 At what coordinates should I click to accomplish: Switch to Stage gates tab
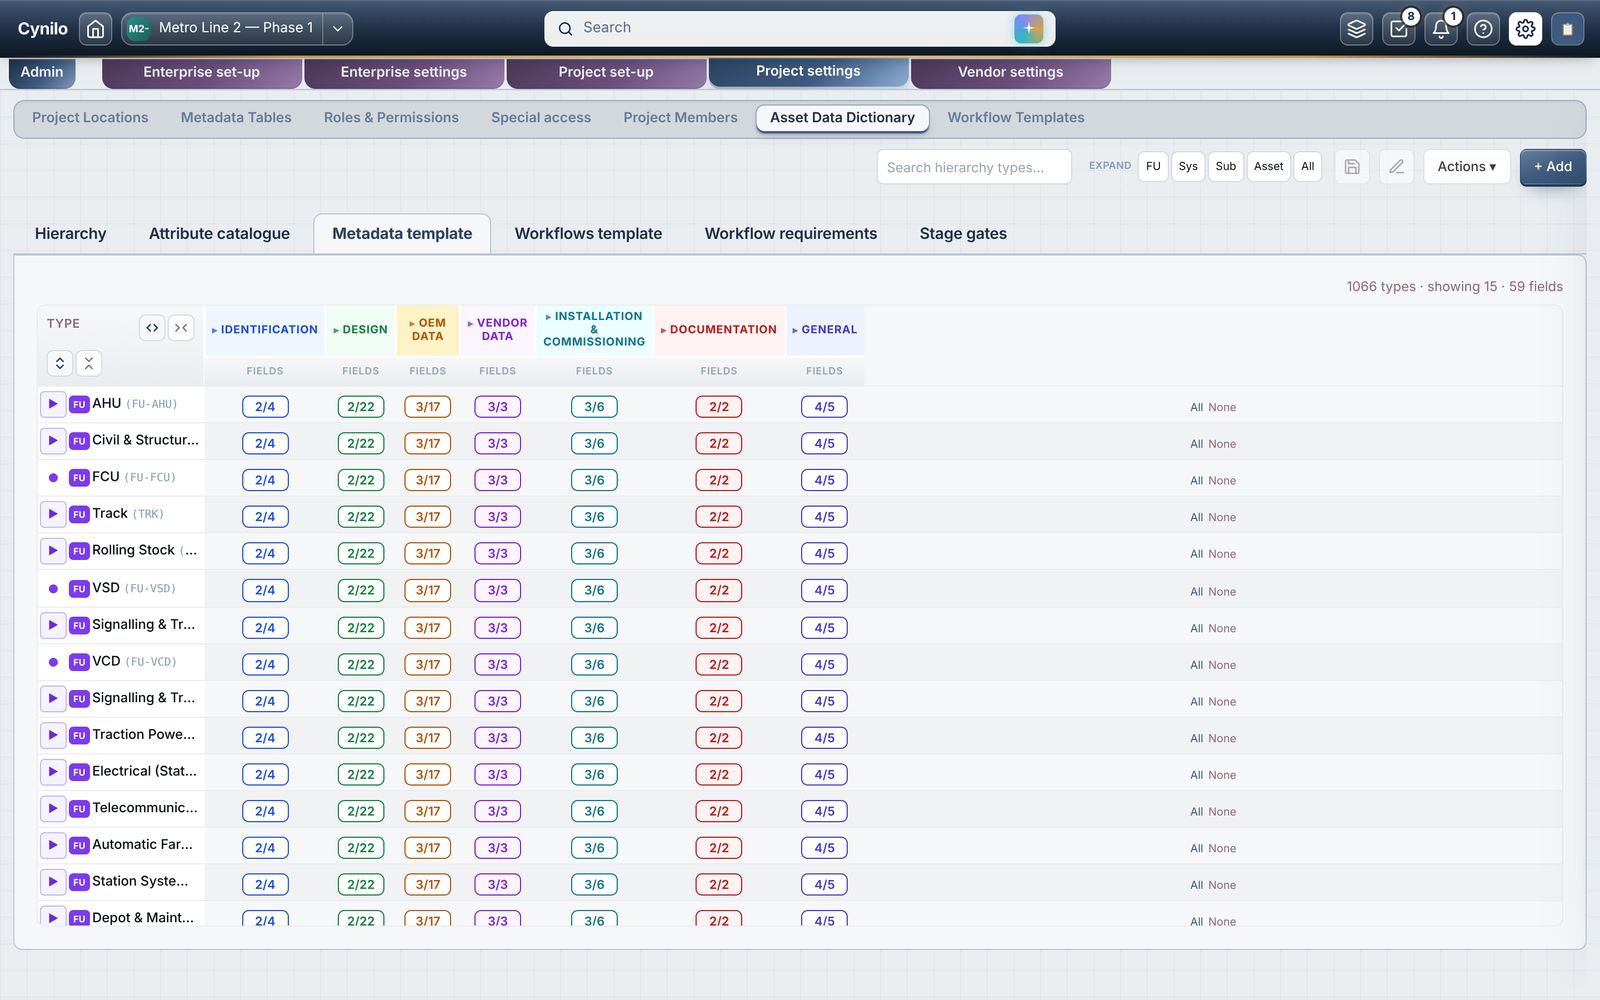pyautogui.click(x=963, y=234)
